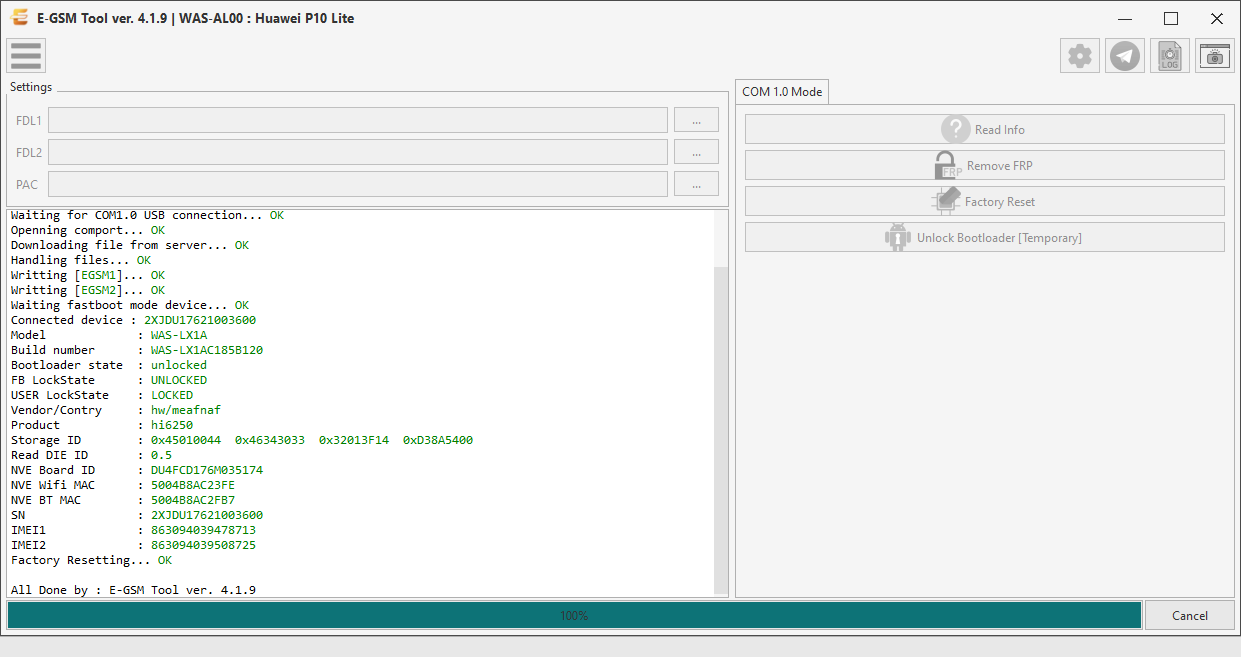Click the NVE BT MAC value 5004B8AC2FB7
Viewport: 1241px width, 657px height.
click(193, 500)
